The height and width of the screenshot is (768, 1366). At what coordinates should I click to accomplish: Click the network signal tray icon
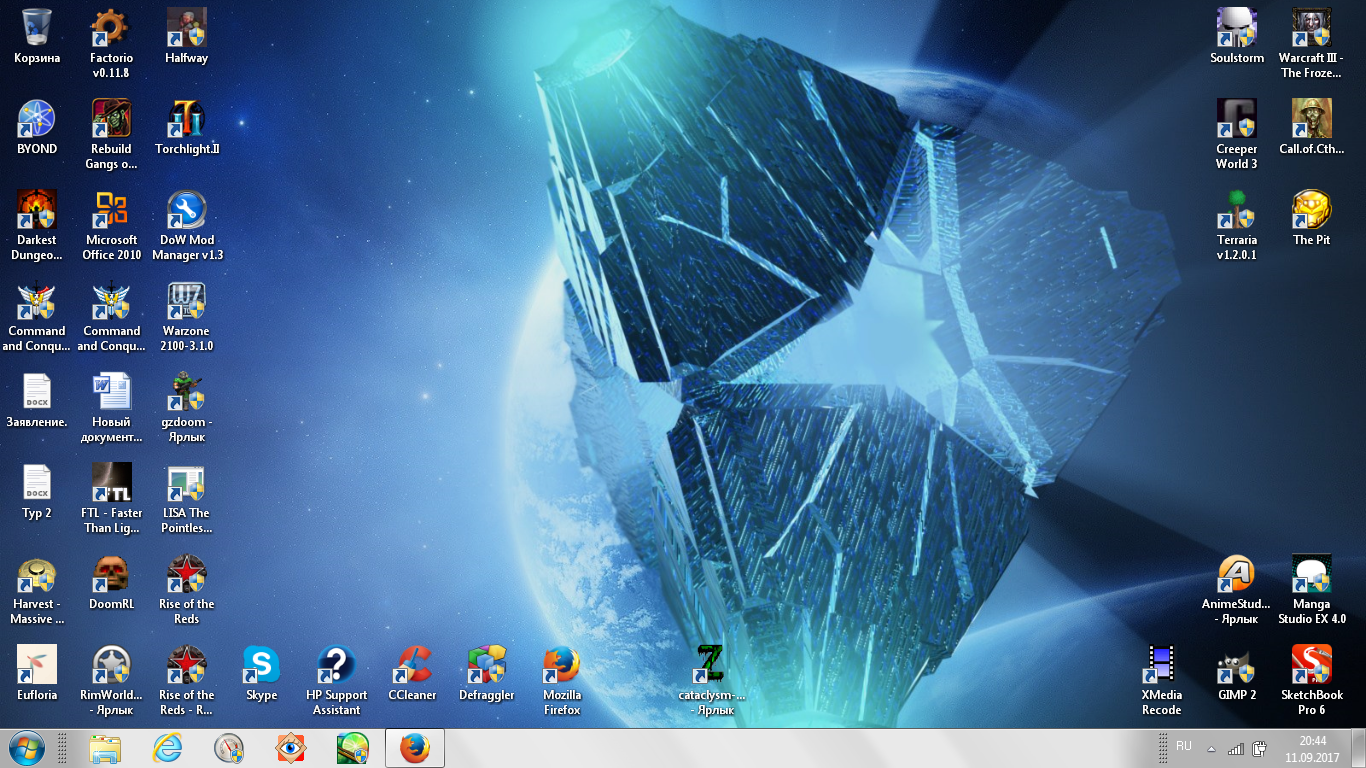(x=1236, y=748)
